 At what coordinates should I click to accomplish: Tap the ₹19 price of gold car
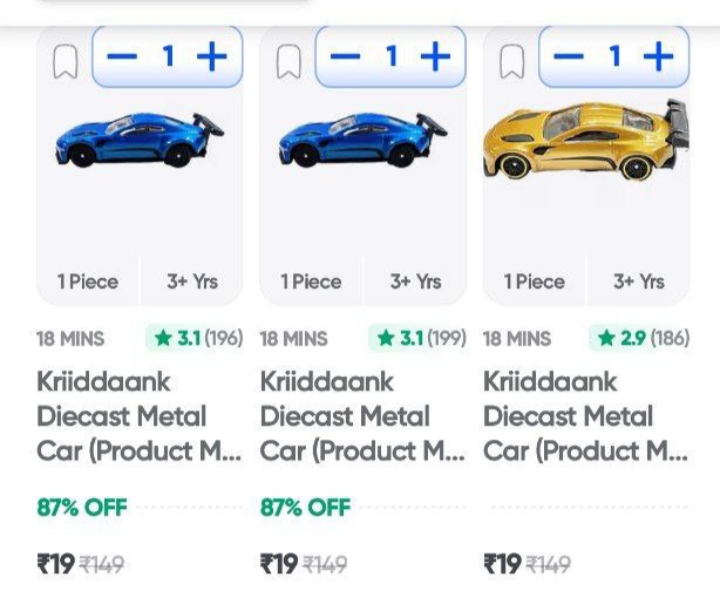tap(503, 565)
